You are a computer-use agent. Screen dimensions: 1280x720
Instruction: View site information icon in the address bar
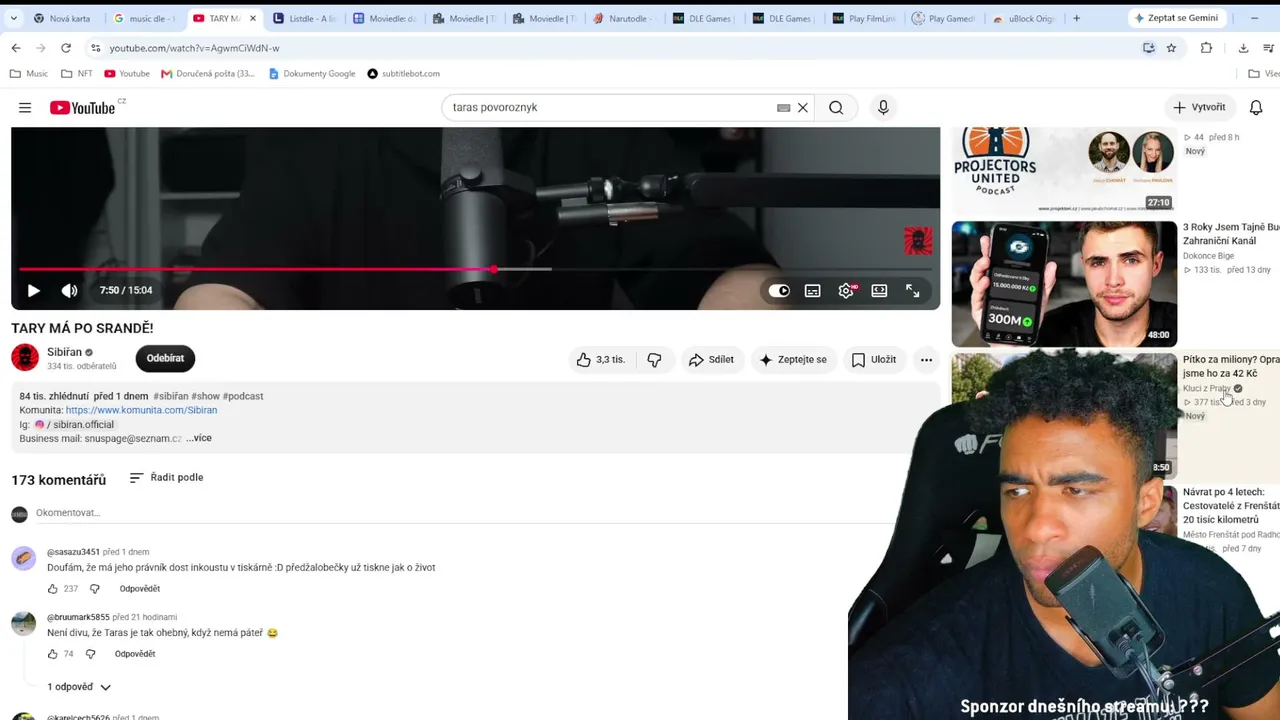click(x=95, y=48)
